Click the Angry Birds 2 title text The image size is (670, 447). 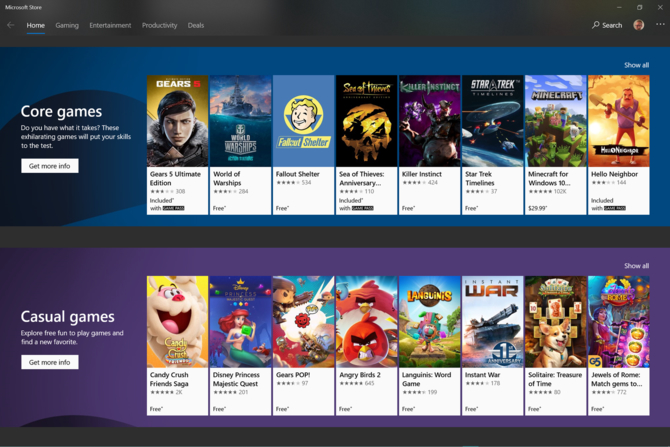click(360, 375)
